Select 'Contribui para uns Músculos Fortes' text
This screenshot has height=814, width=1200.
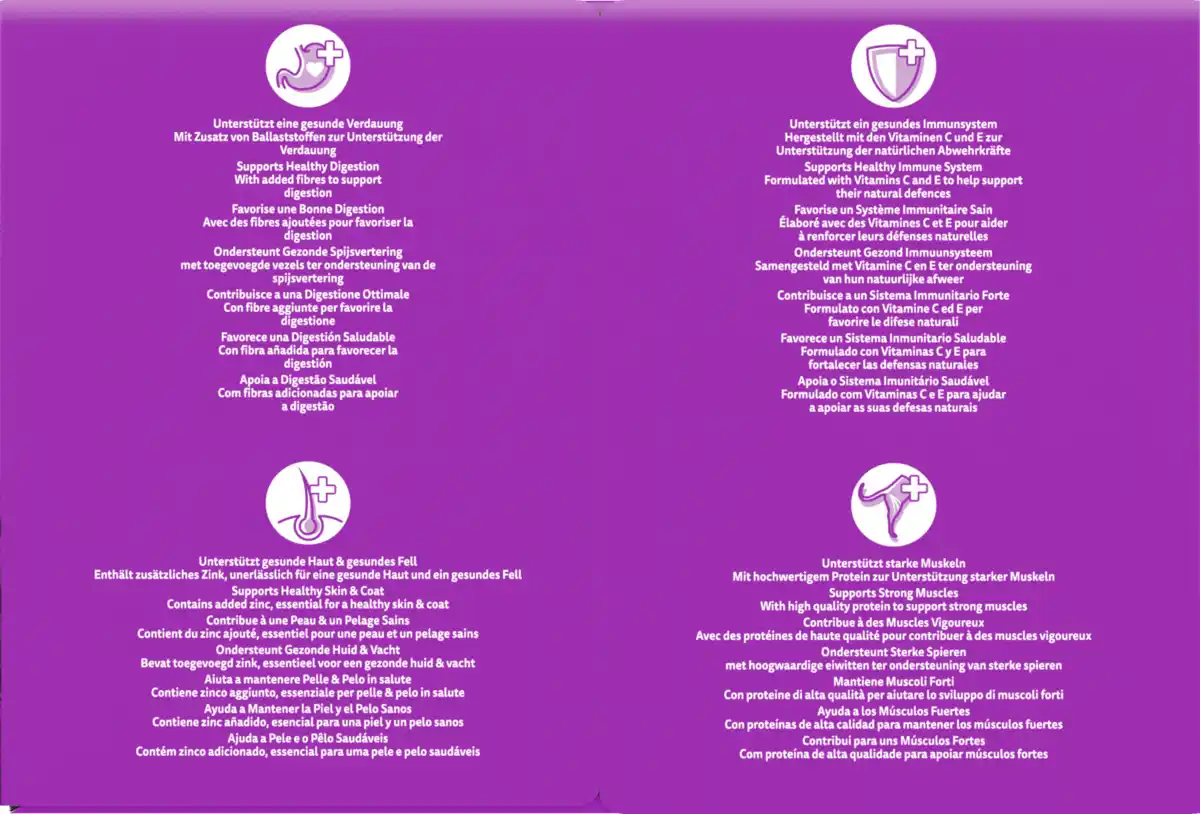coord(893,741)
